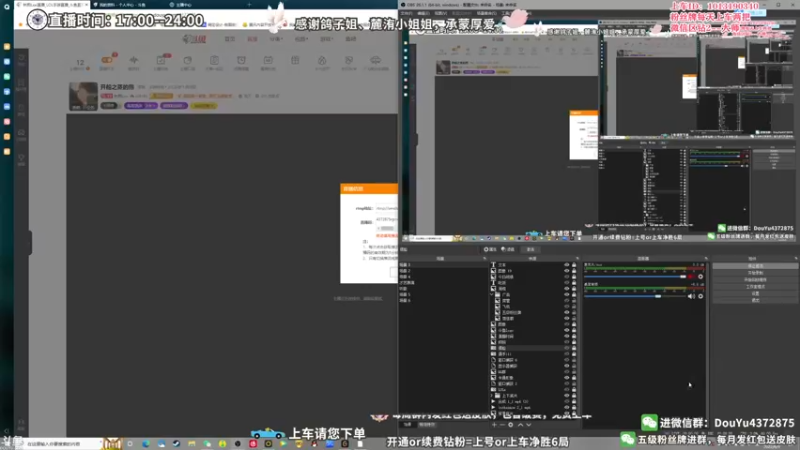Click the yellow icon atop left sidebar
This screenshot has width=800, height=450.
[7, 46]
